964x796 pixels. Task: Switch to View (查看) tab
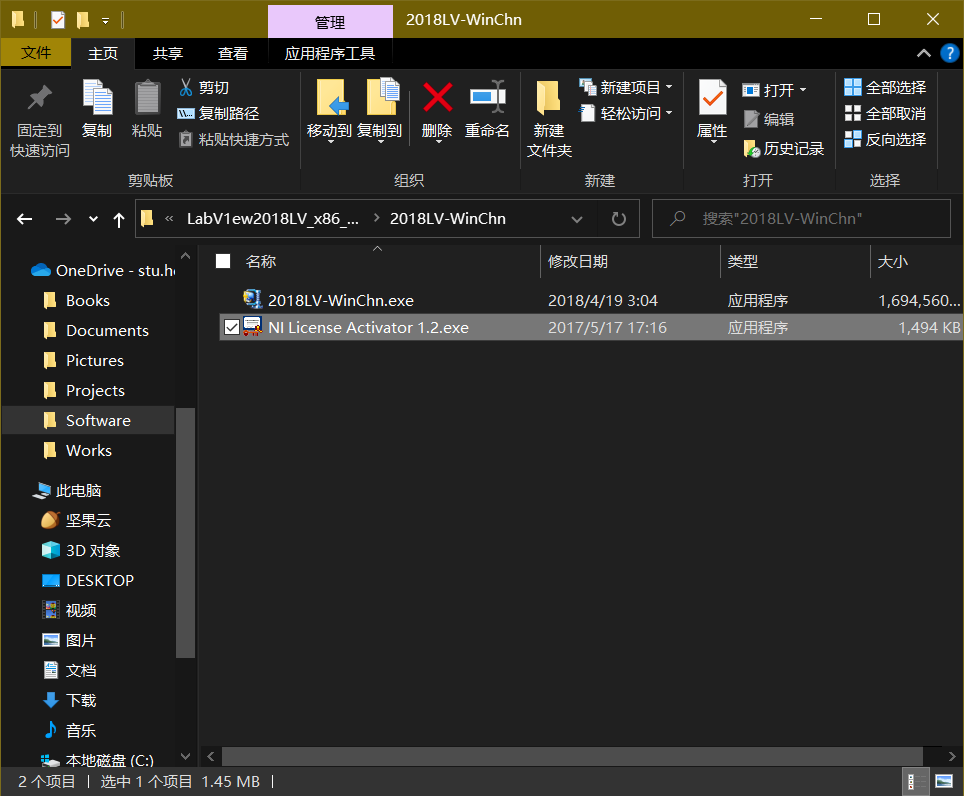(232, 53)
